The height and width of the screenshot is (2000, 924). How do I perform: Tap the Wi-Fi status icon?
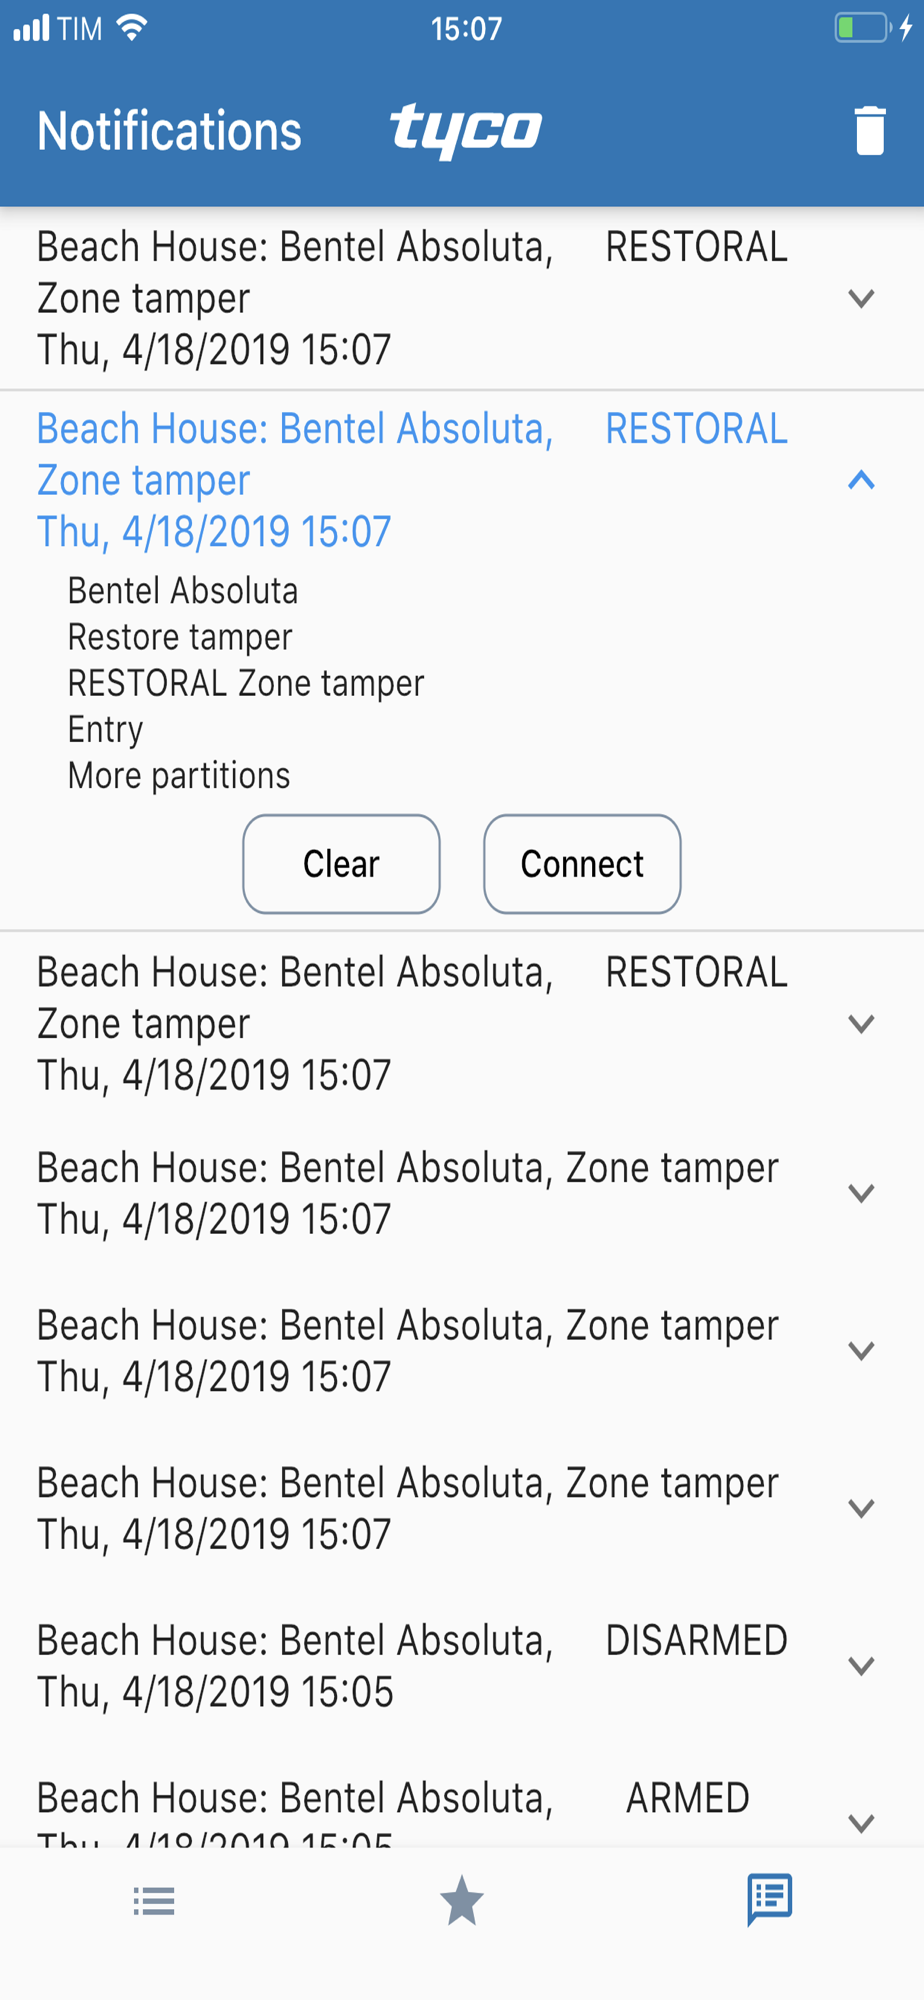[132, 28]
